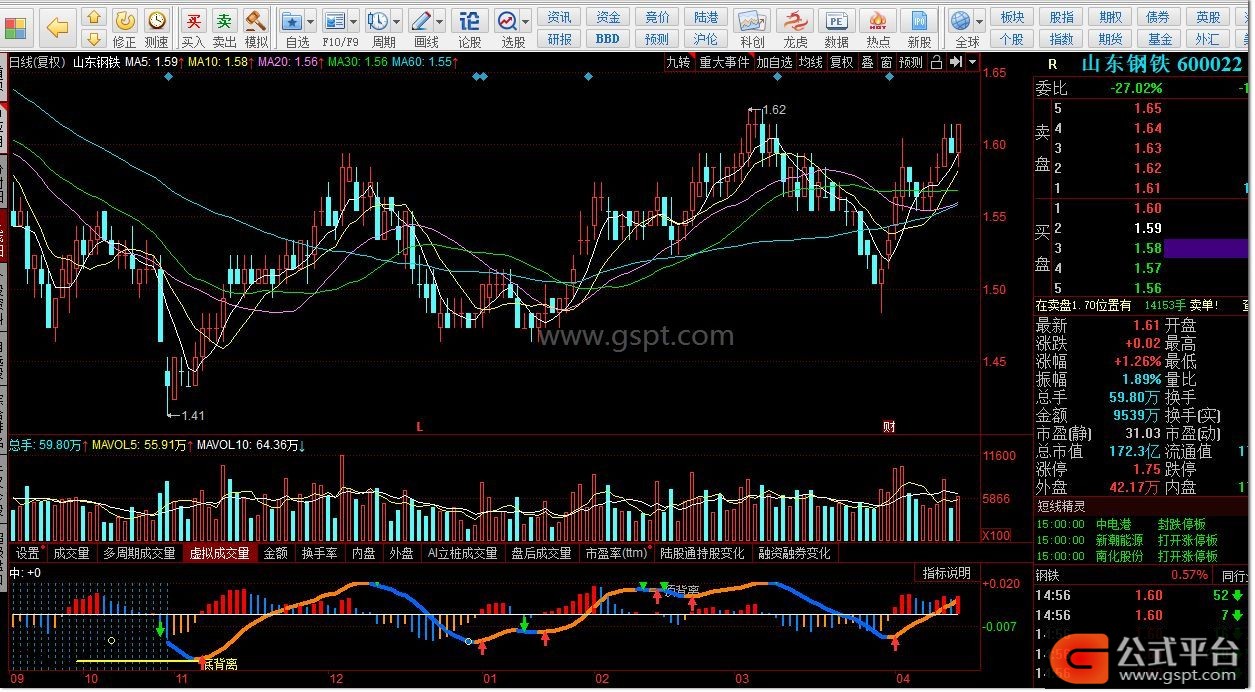This screenshot has height=692, width=1255.
Task: Click the 研报 research reports button
Action: coord(560,39)
